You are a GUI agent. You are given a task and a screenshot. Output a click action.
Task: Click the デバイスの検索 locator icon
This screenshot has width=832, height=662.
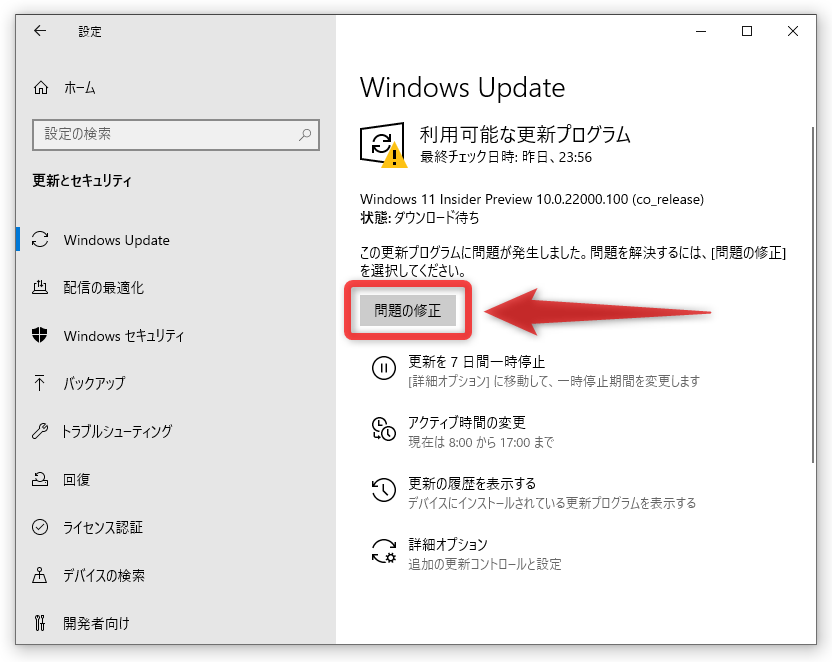coord(40,575)
